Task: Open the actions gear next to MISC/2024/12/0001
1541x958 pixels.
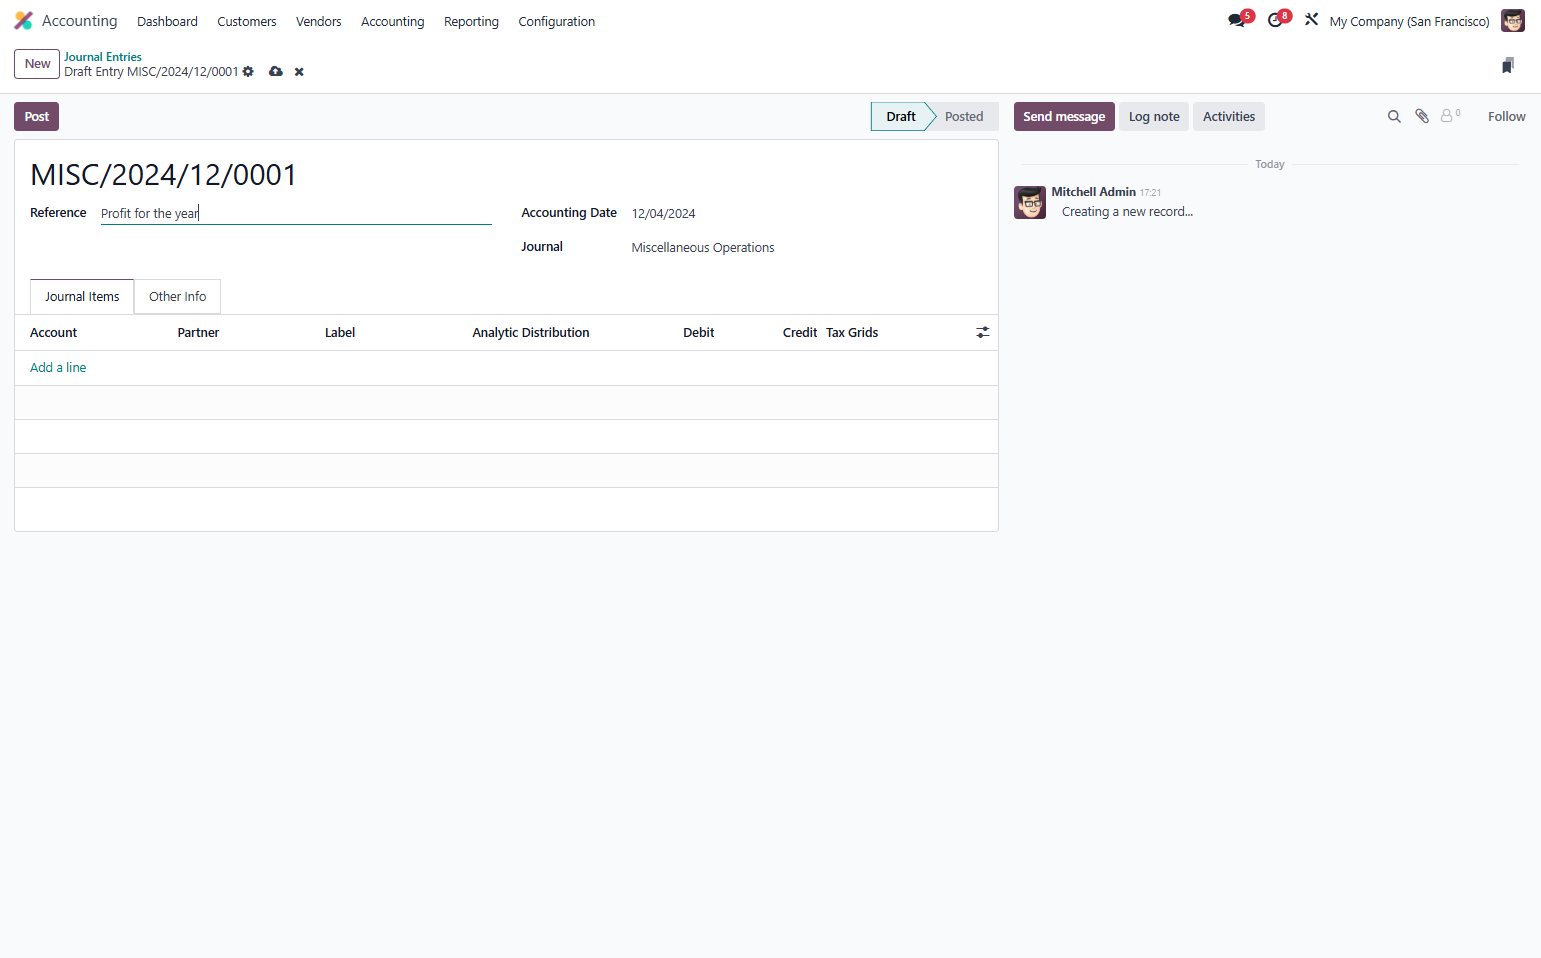Action: [248, 72]
